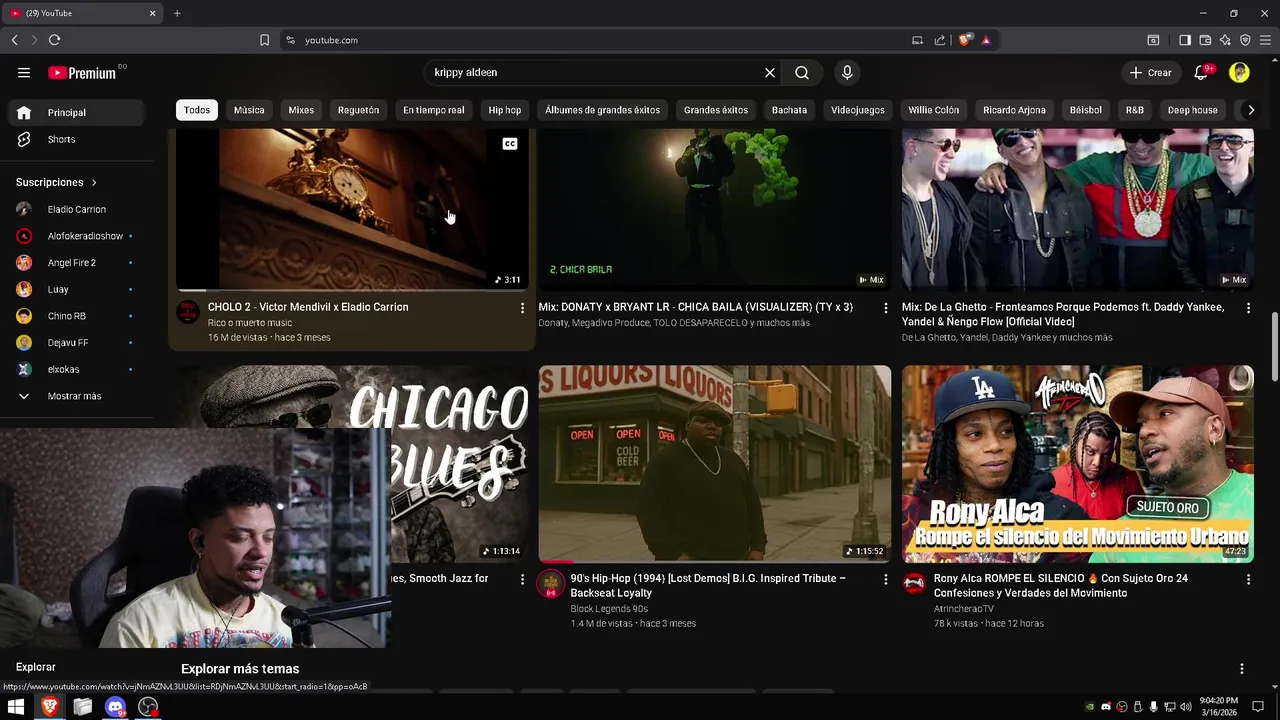Select the Videojuegos filter chip

(858, 110)
